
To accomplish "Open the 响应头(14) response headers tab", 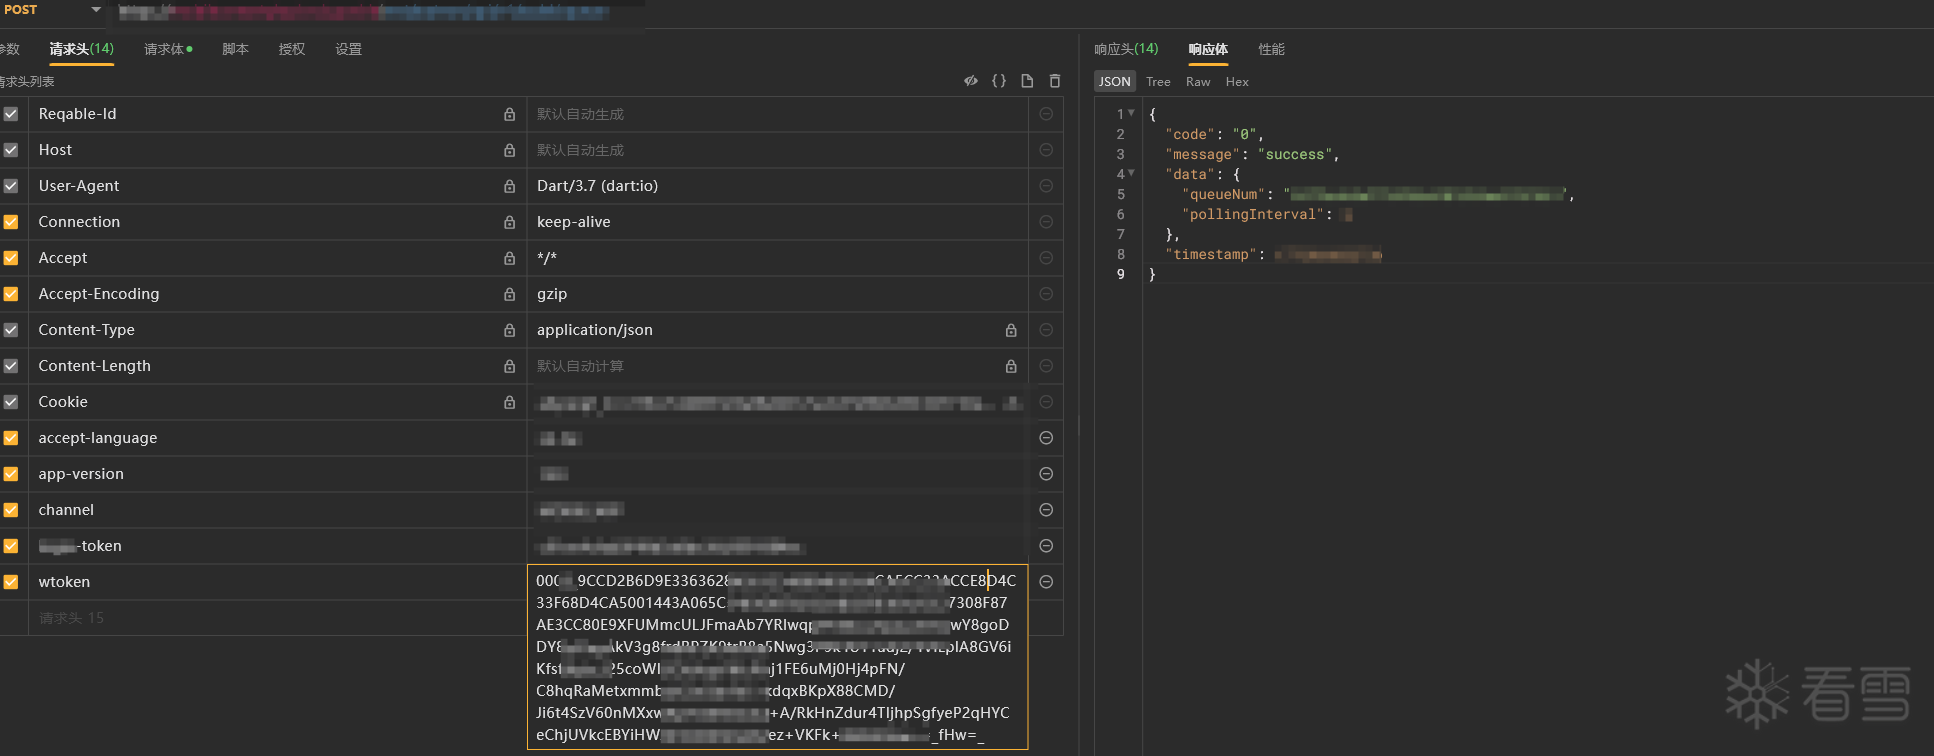I will (x=1126, y=49).
